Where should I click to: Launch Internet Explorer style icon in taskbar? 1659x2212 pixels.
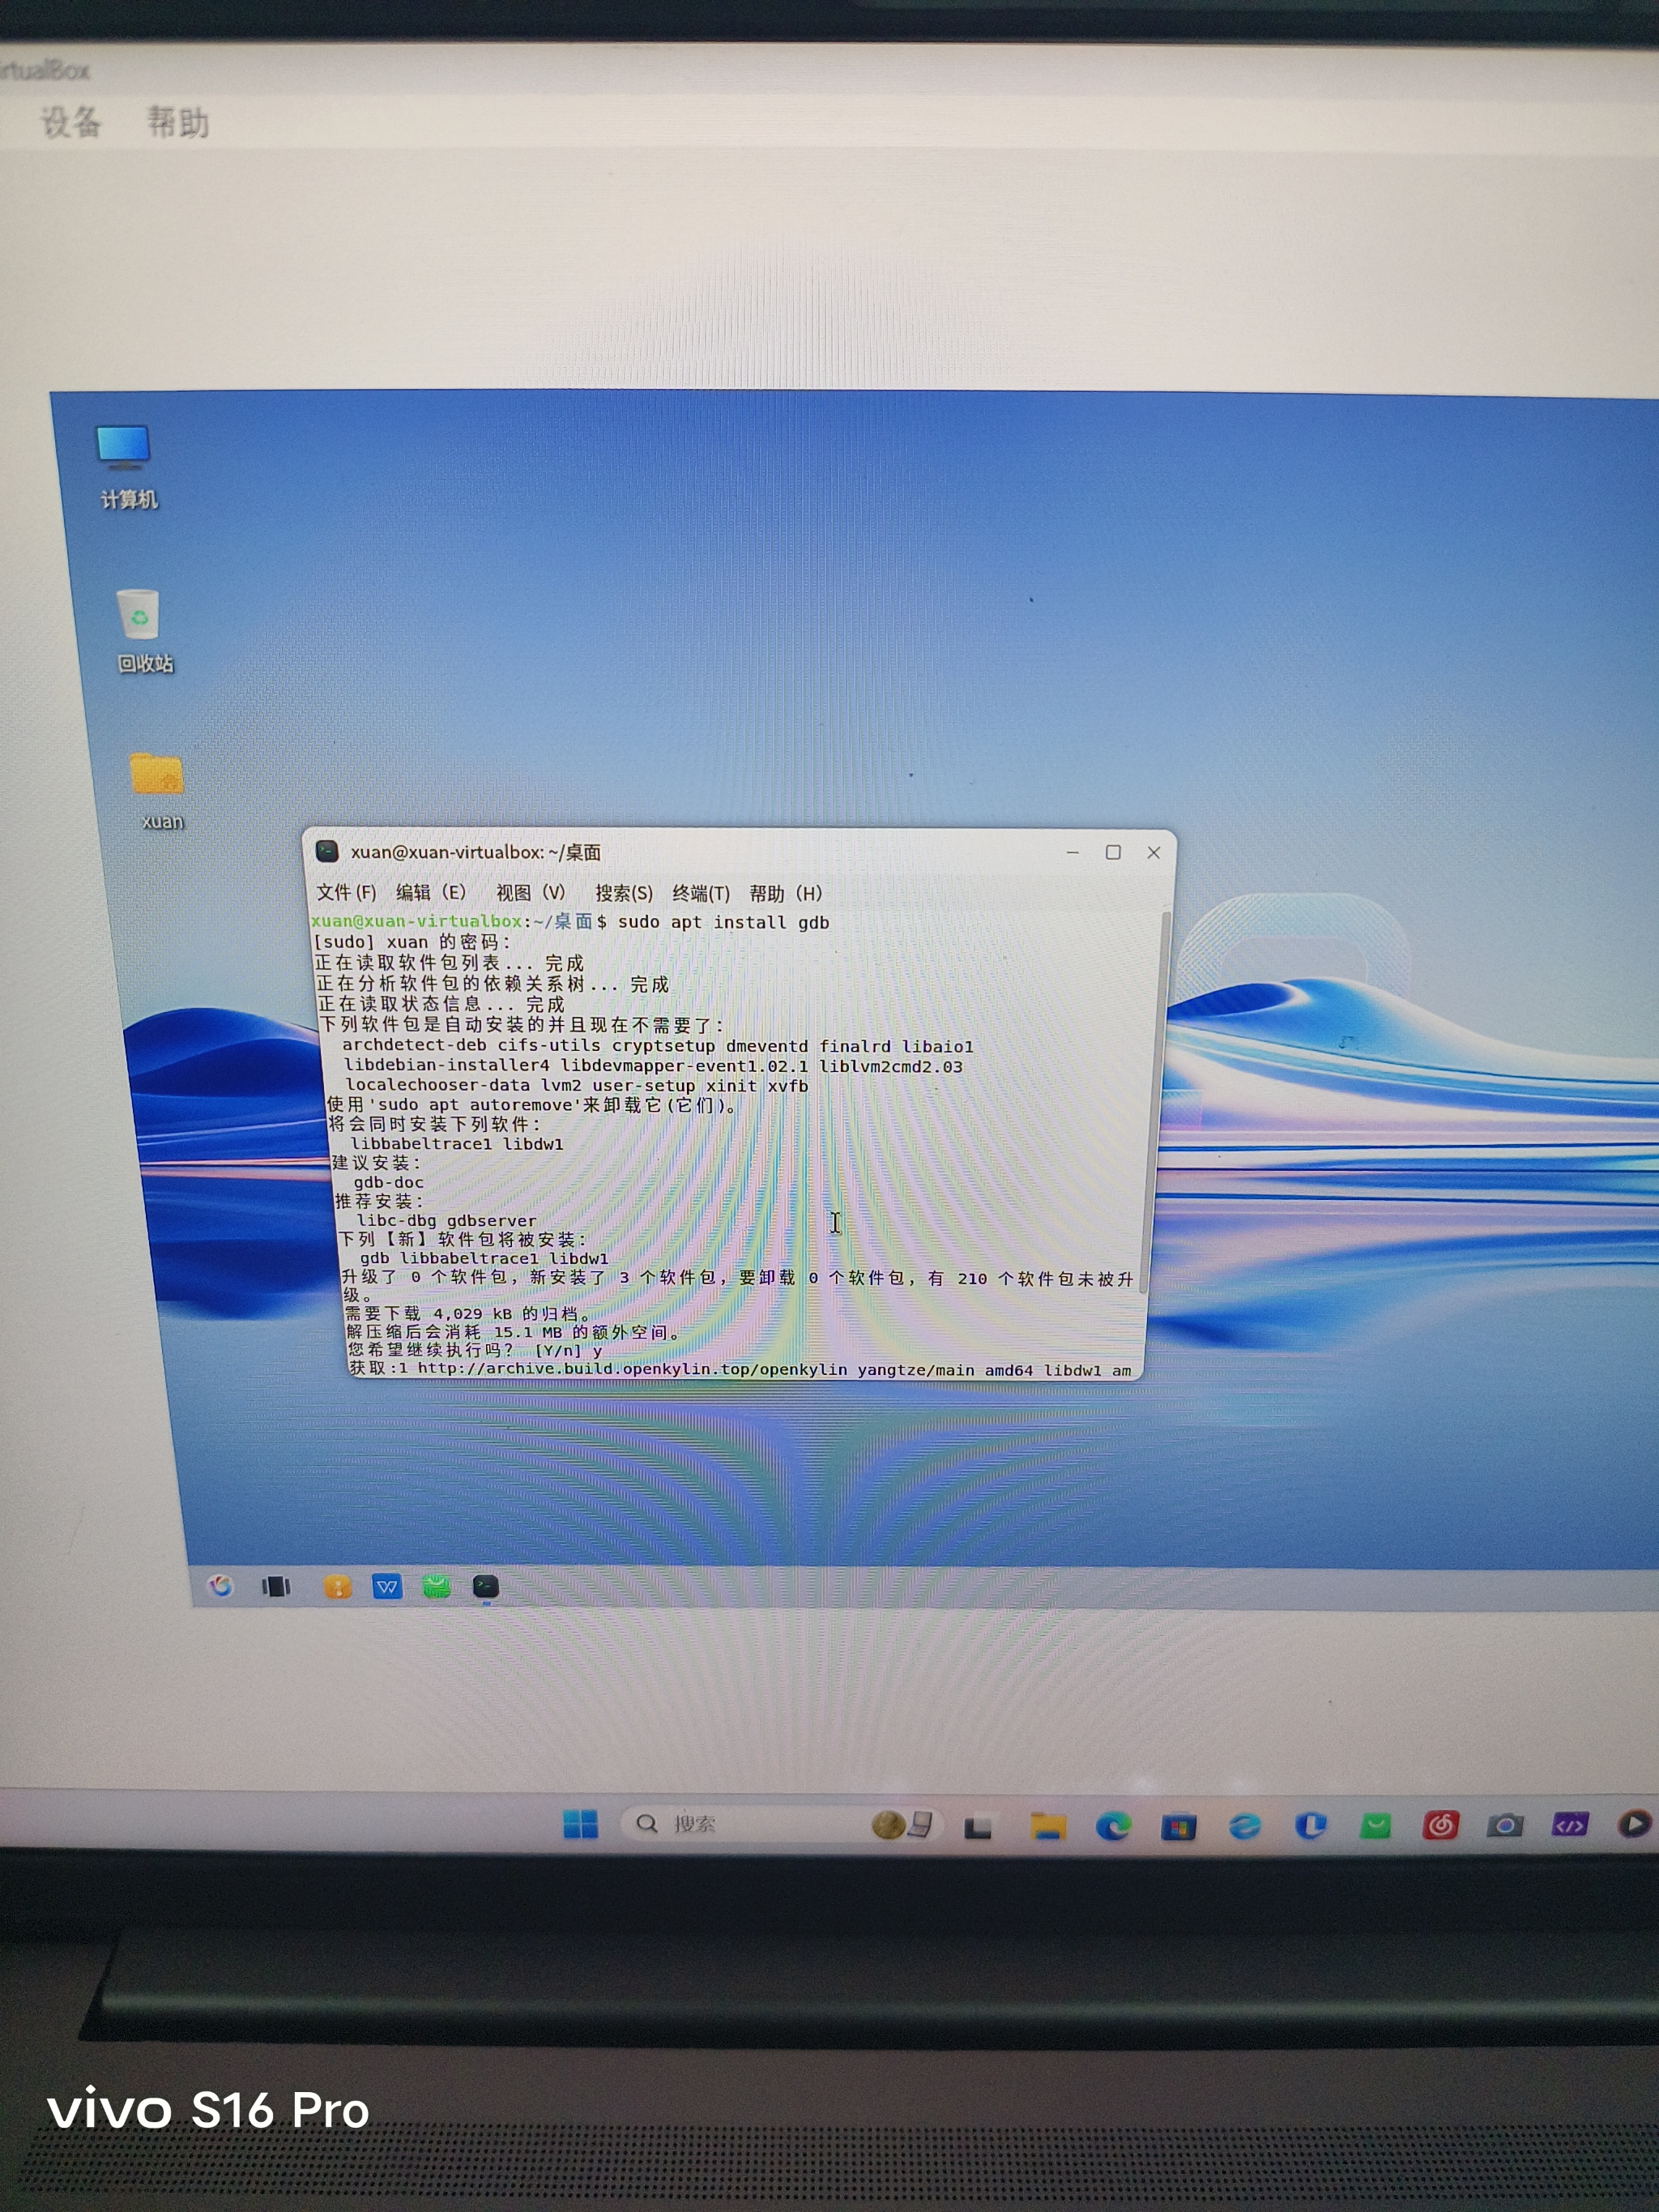click(x=1245, y=1826)
